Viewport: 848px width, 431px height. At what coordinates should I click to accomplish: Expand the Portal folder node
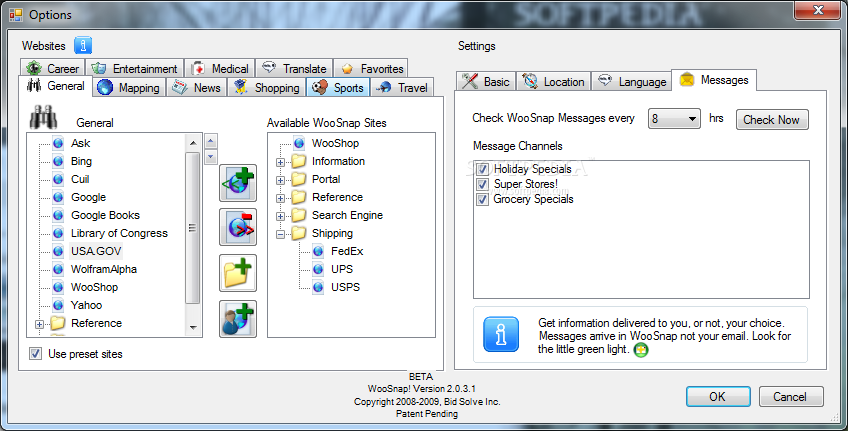[280, 180]
